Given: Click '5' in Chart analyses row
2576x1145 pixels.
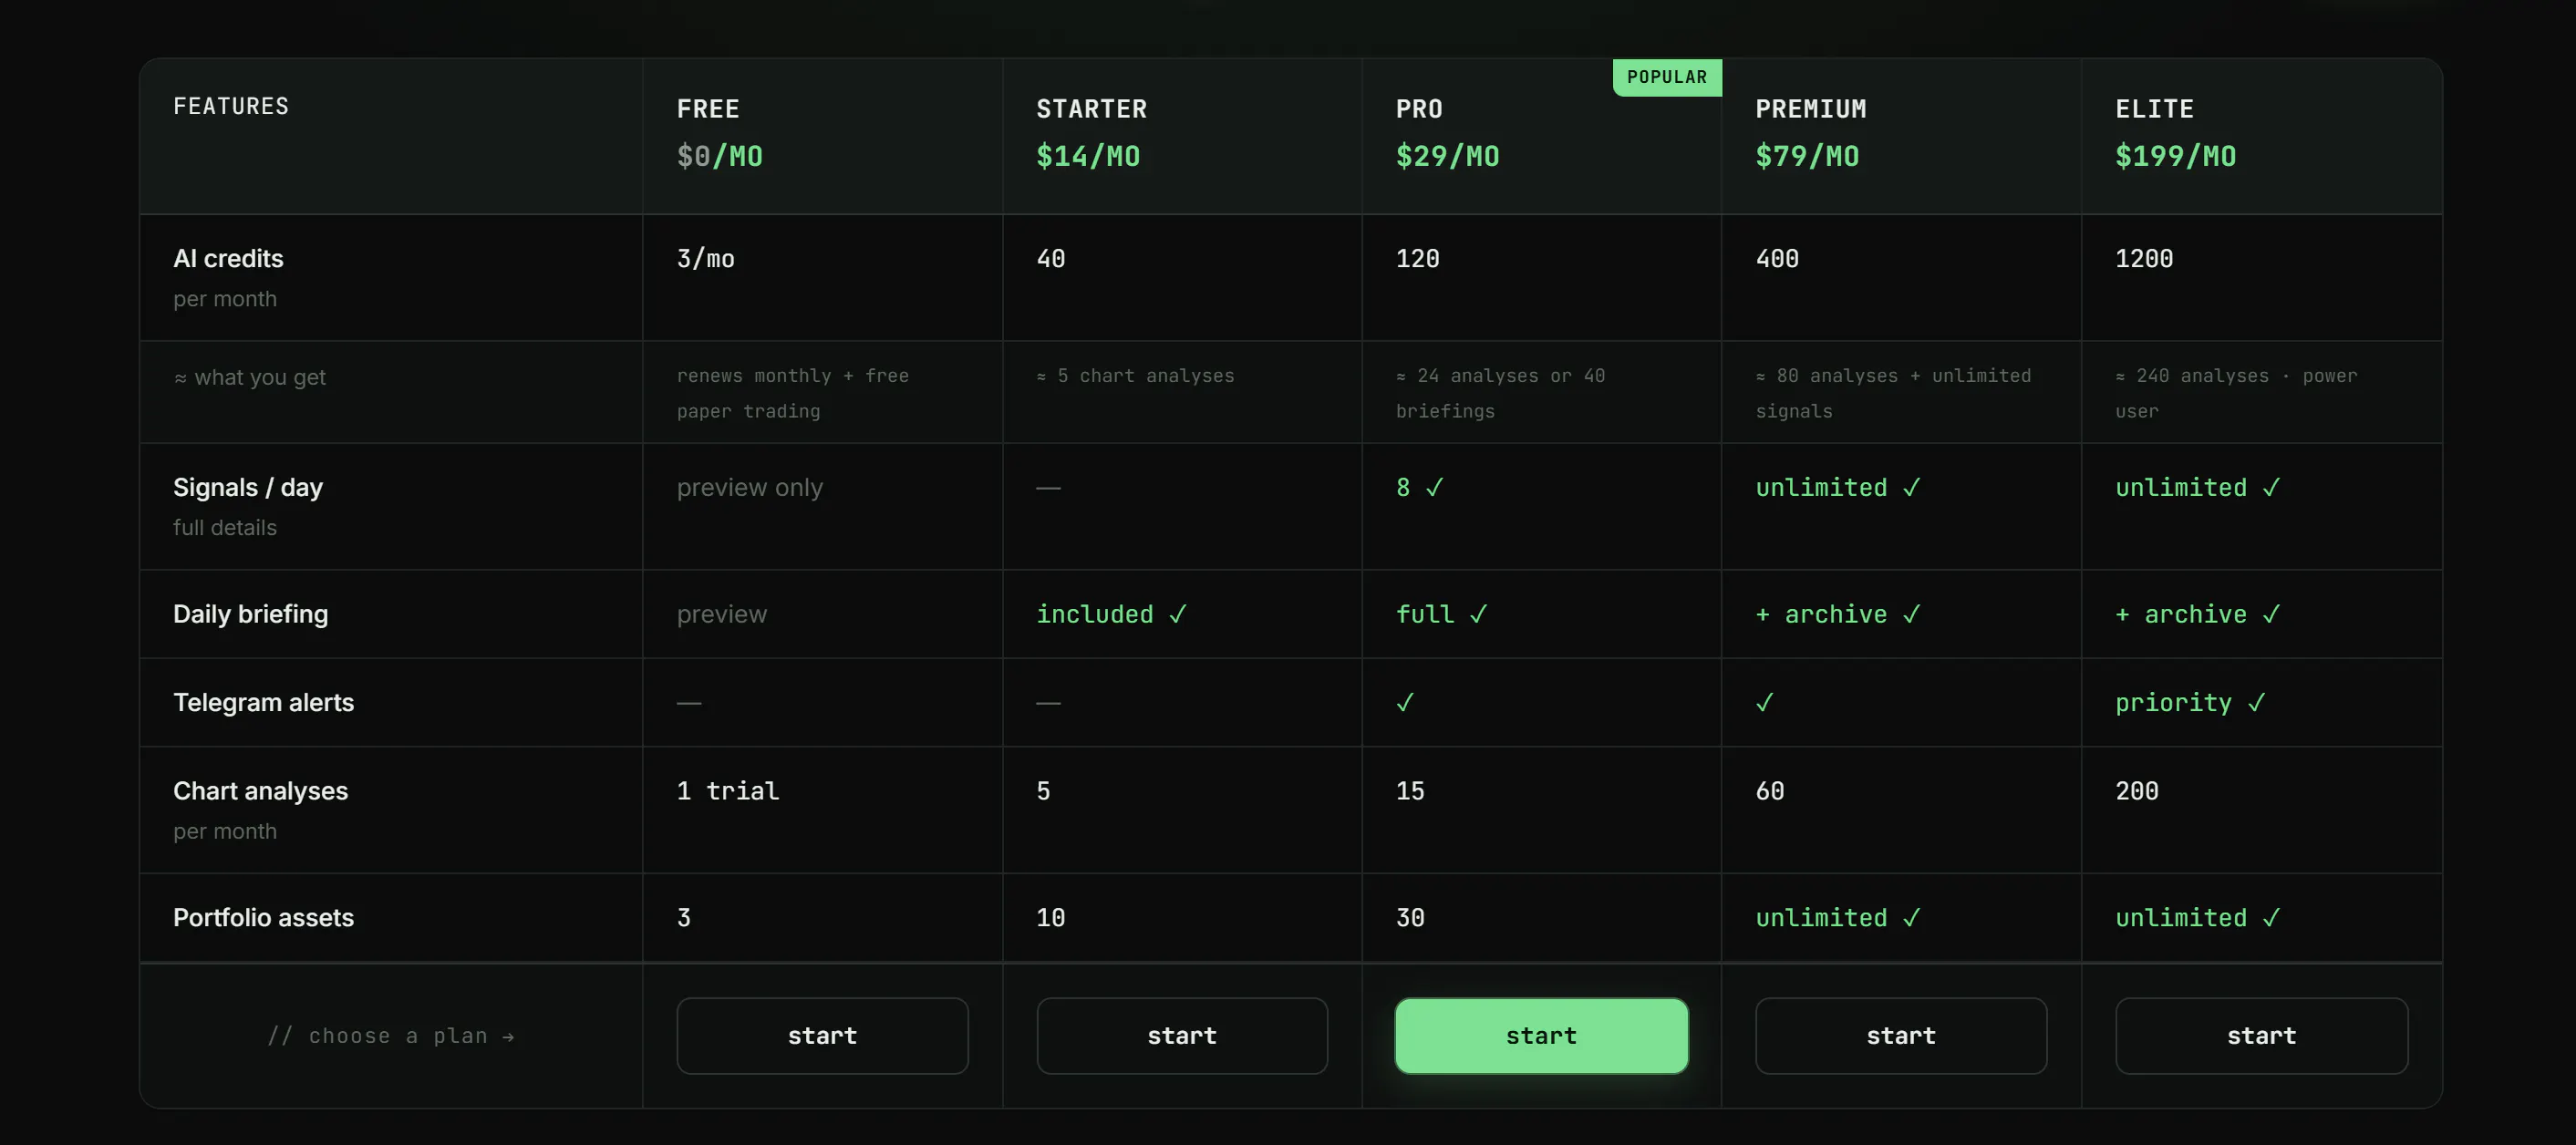Looking at the screenshot, I should tap(1044, 791).
